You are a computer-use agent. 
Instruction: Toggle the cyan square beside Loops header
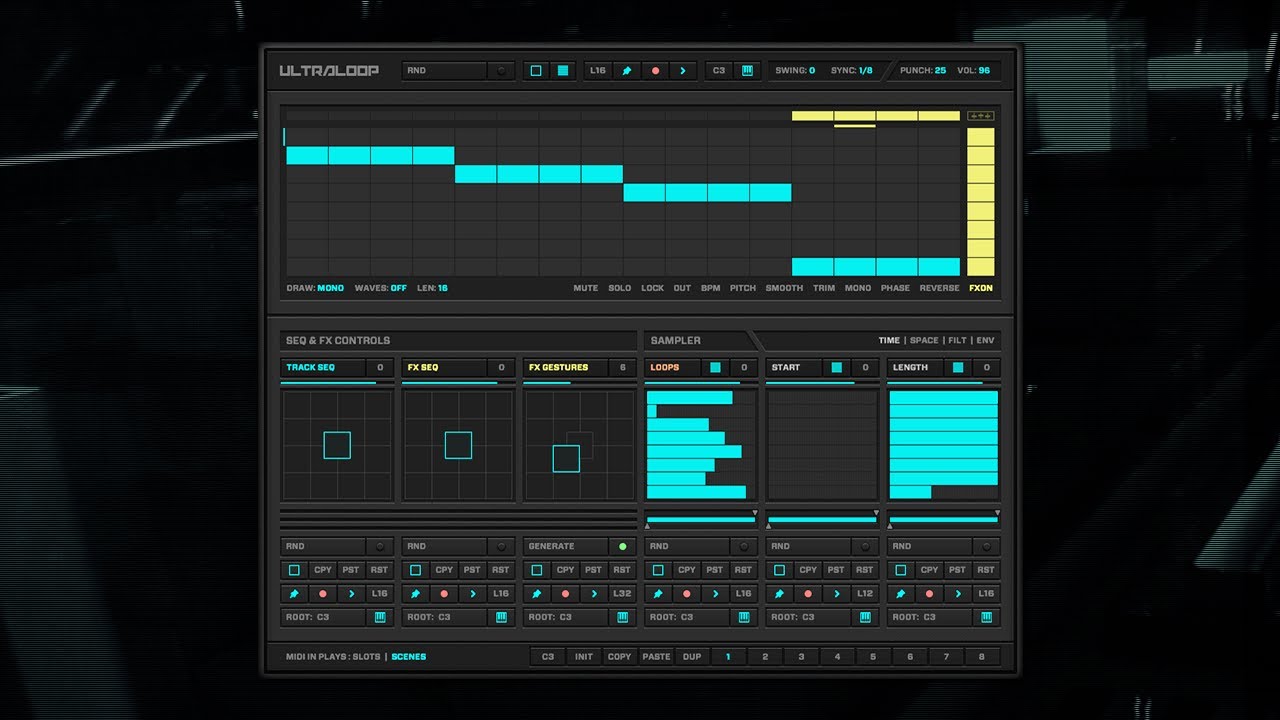coord(715,367)
